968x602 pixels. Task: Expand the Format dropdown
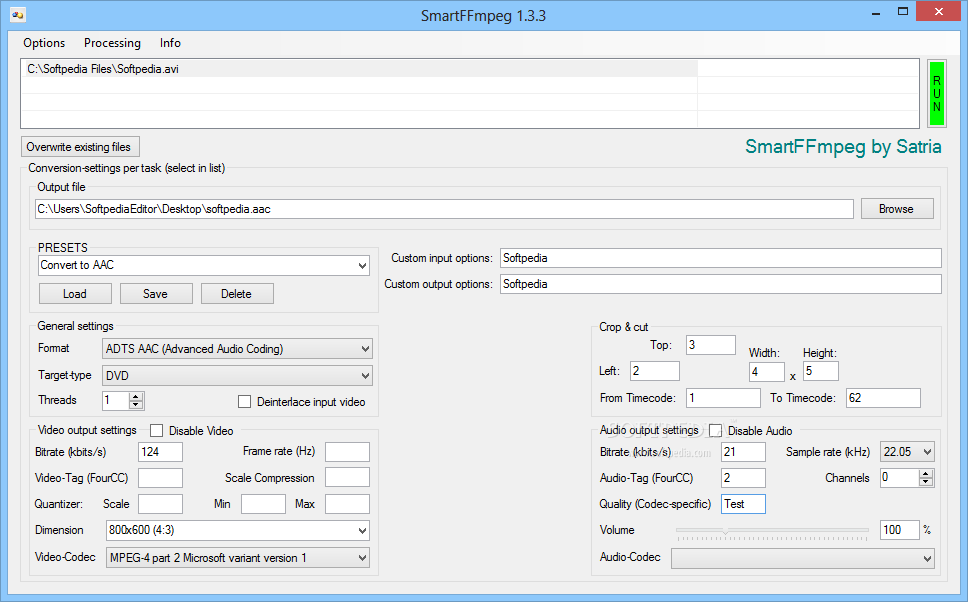point(365,349)
